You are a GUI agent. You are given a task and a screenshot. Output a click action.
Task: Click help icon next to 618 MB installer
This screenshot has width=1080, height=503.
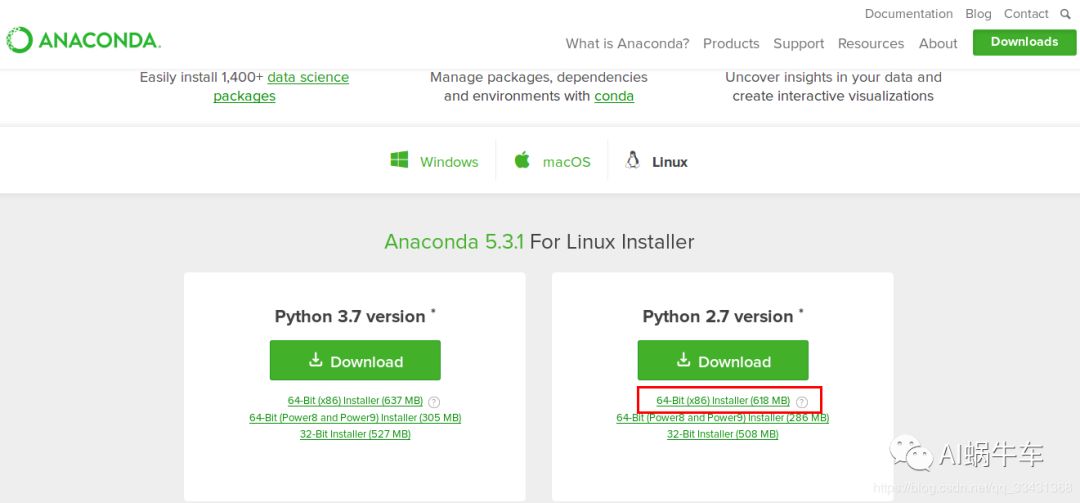point(802,402)
